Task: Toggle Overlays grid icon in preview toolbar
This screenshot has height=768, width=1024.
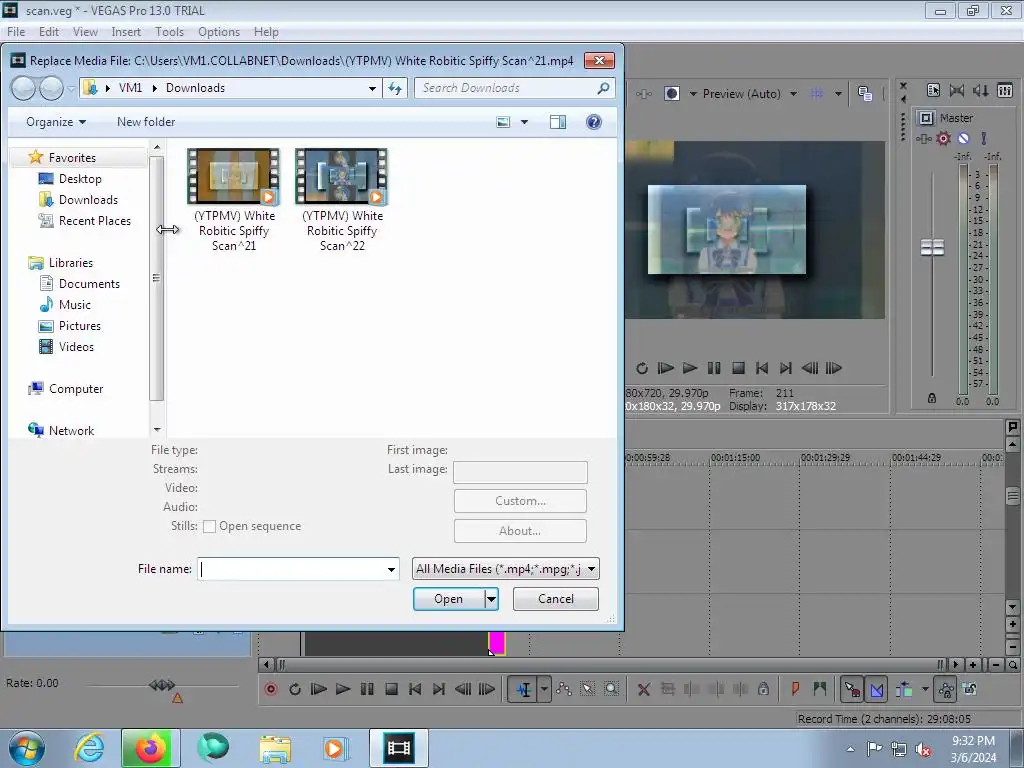Action: point(816,94)
